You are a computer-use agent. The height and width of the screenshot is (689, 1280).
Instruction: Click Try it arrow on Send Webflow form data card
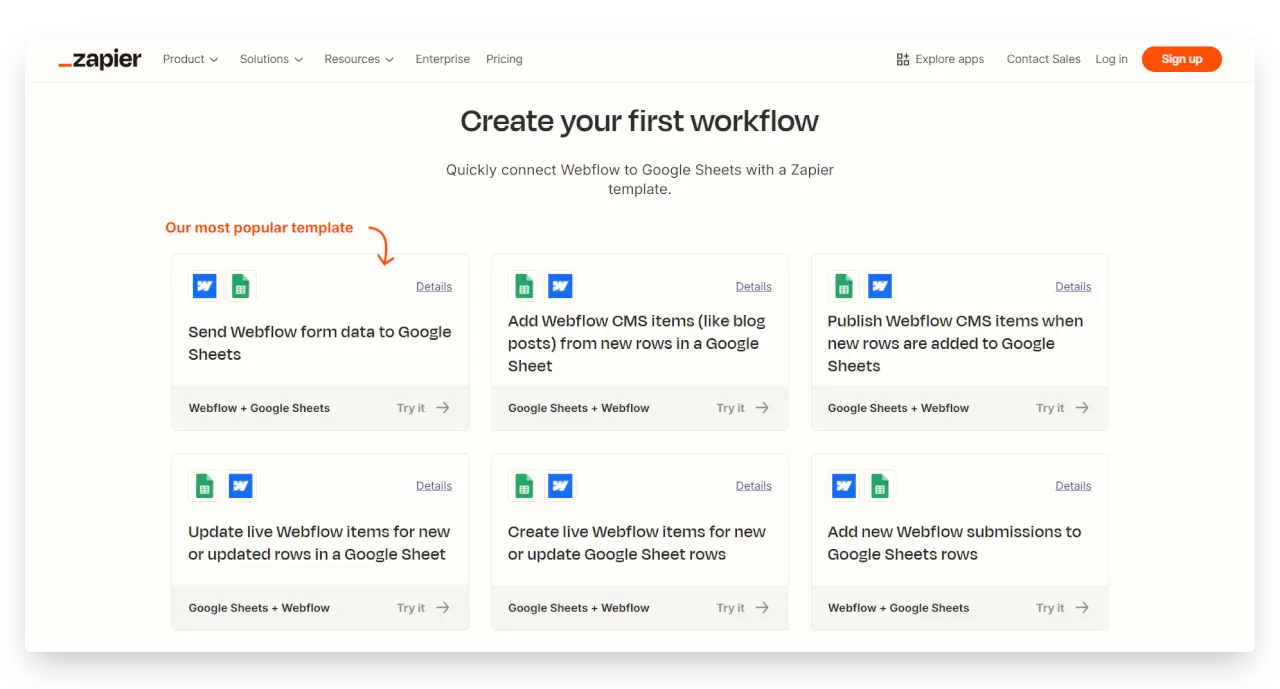pos(443,408)
